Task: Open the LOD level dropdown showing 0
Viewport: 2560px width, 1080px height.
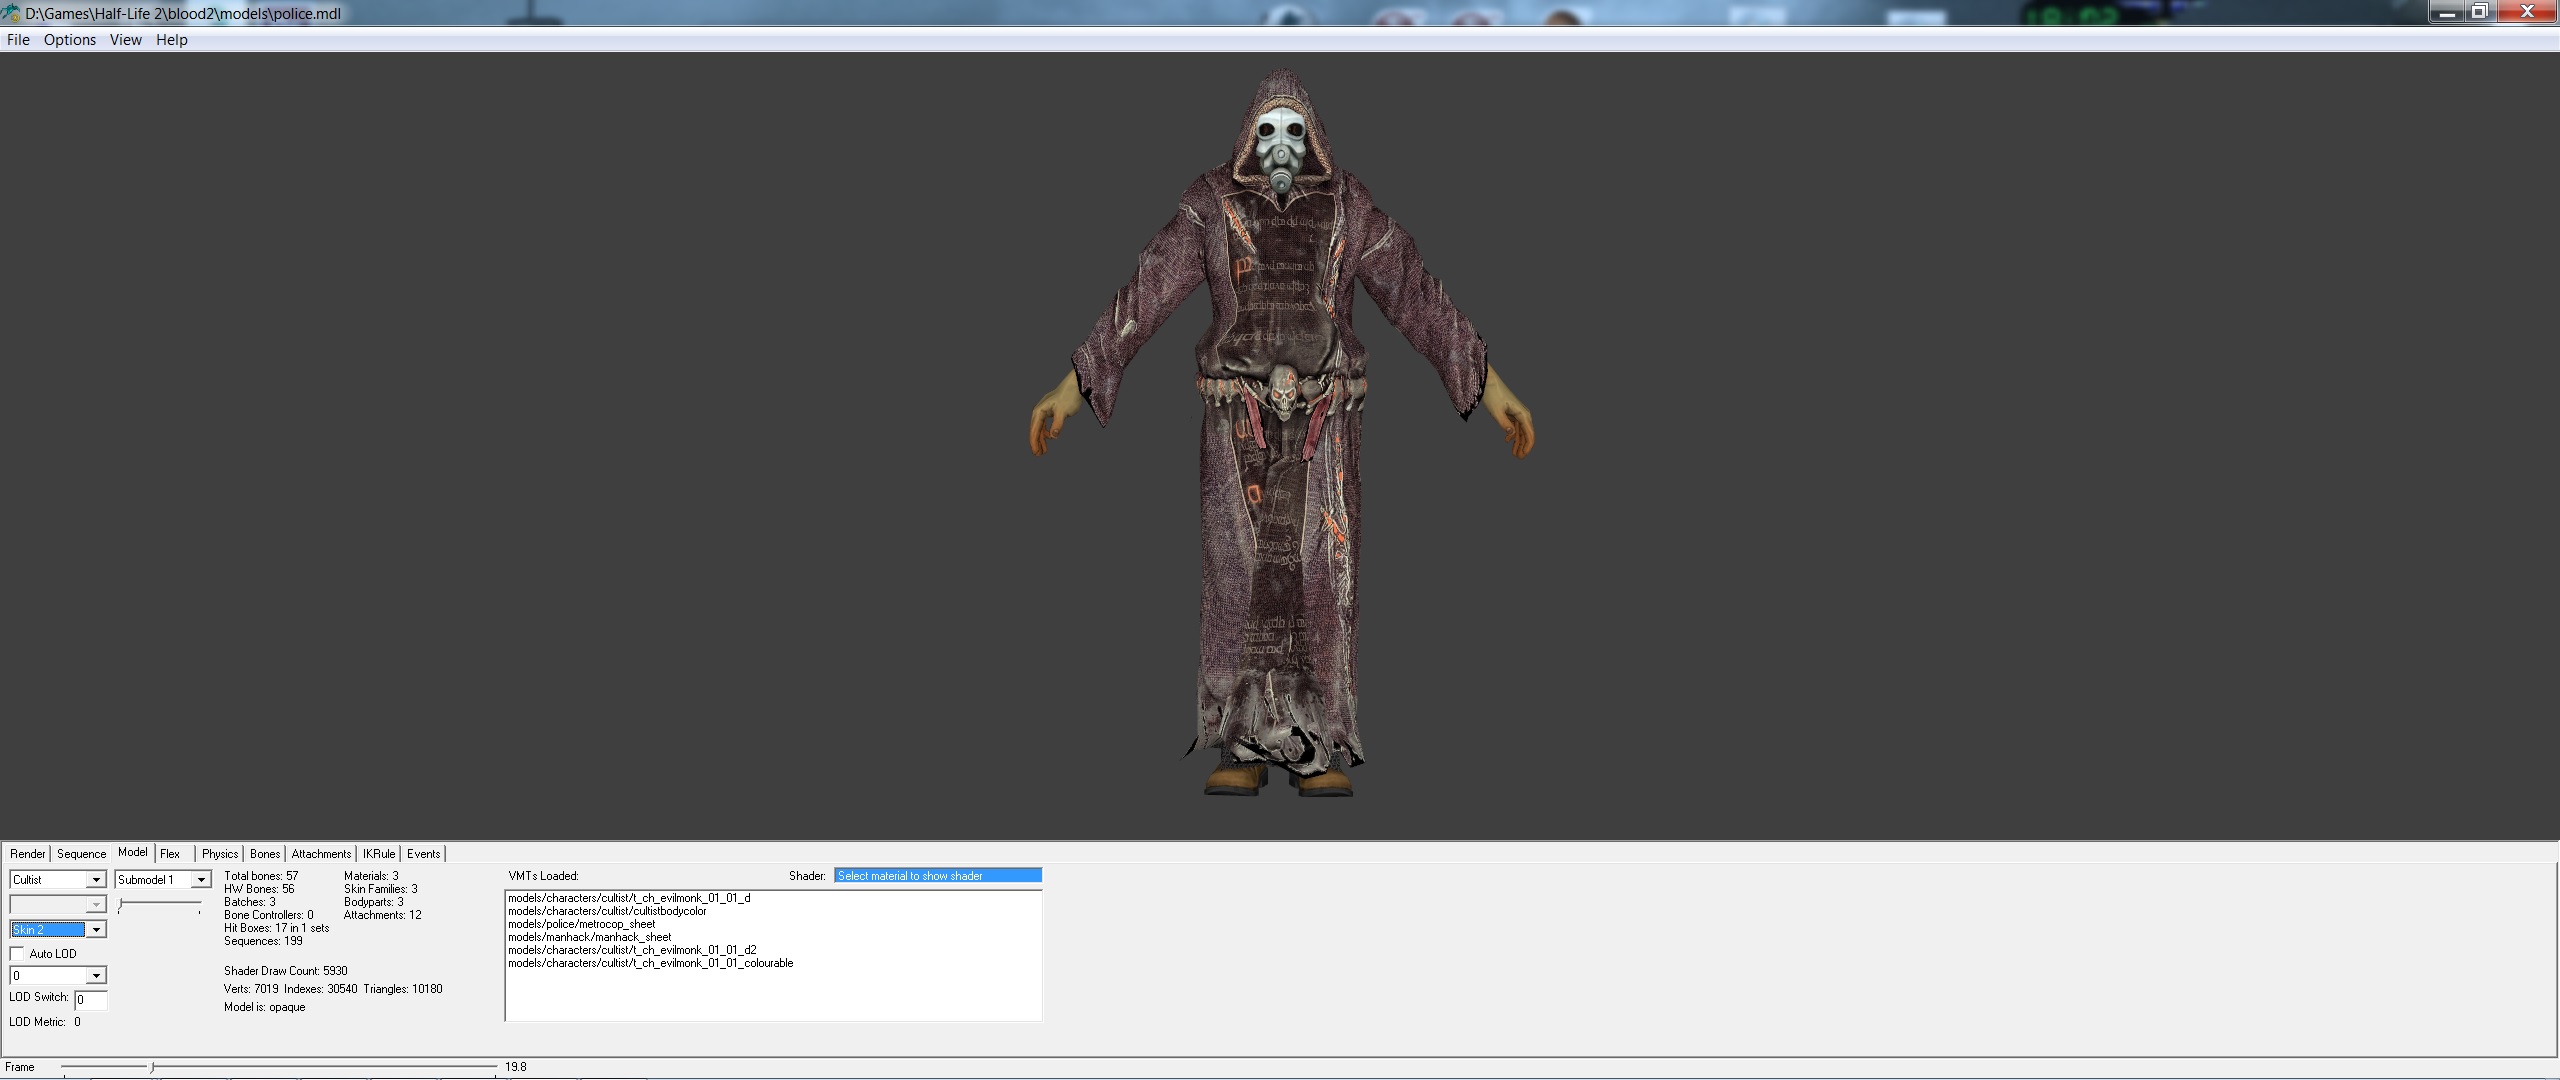Action: [x=96, y=976]
